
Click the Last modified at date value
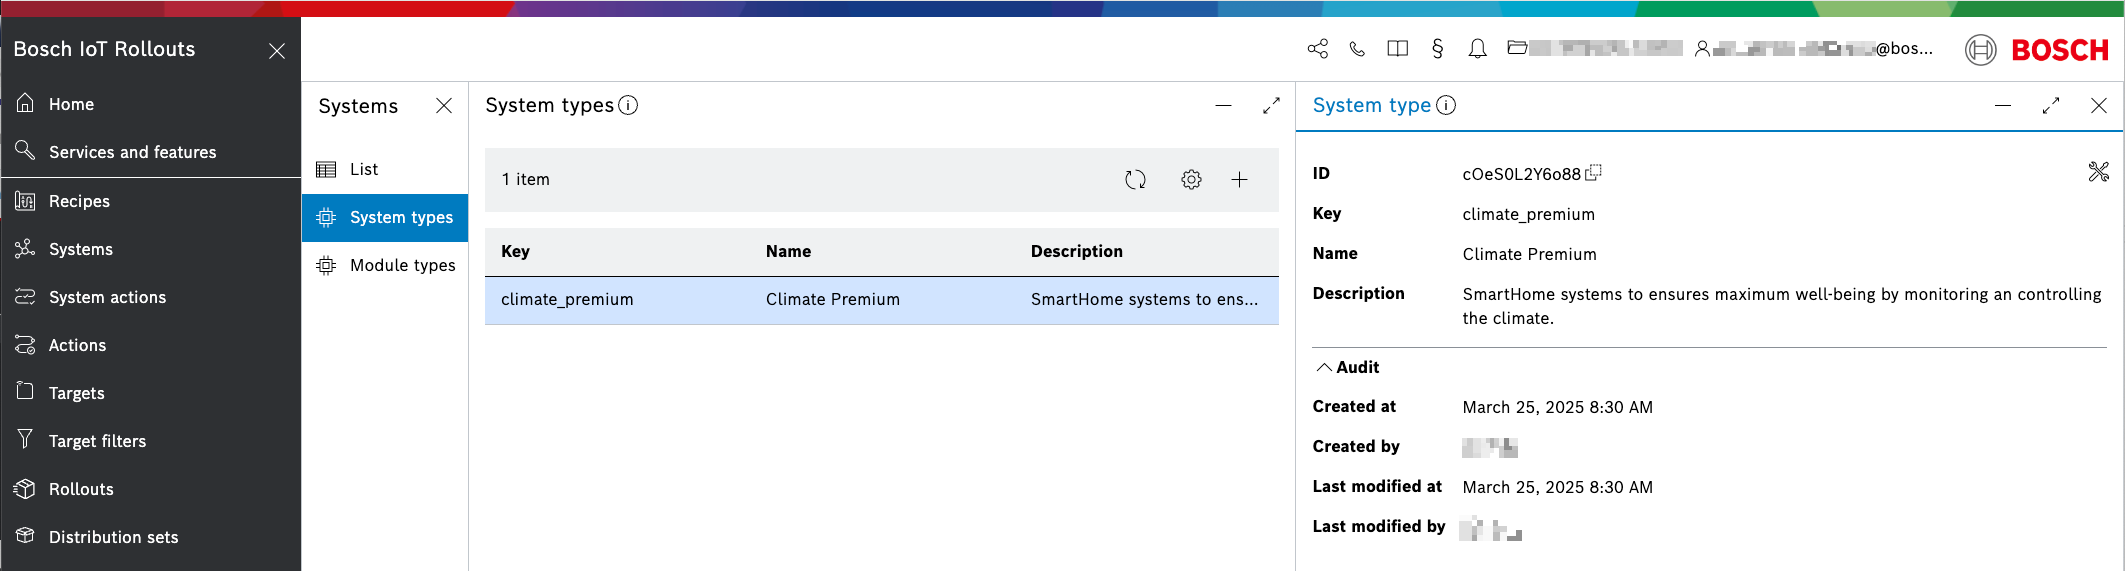coord(1557,488)
